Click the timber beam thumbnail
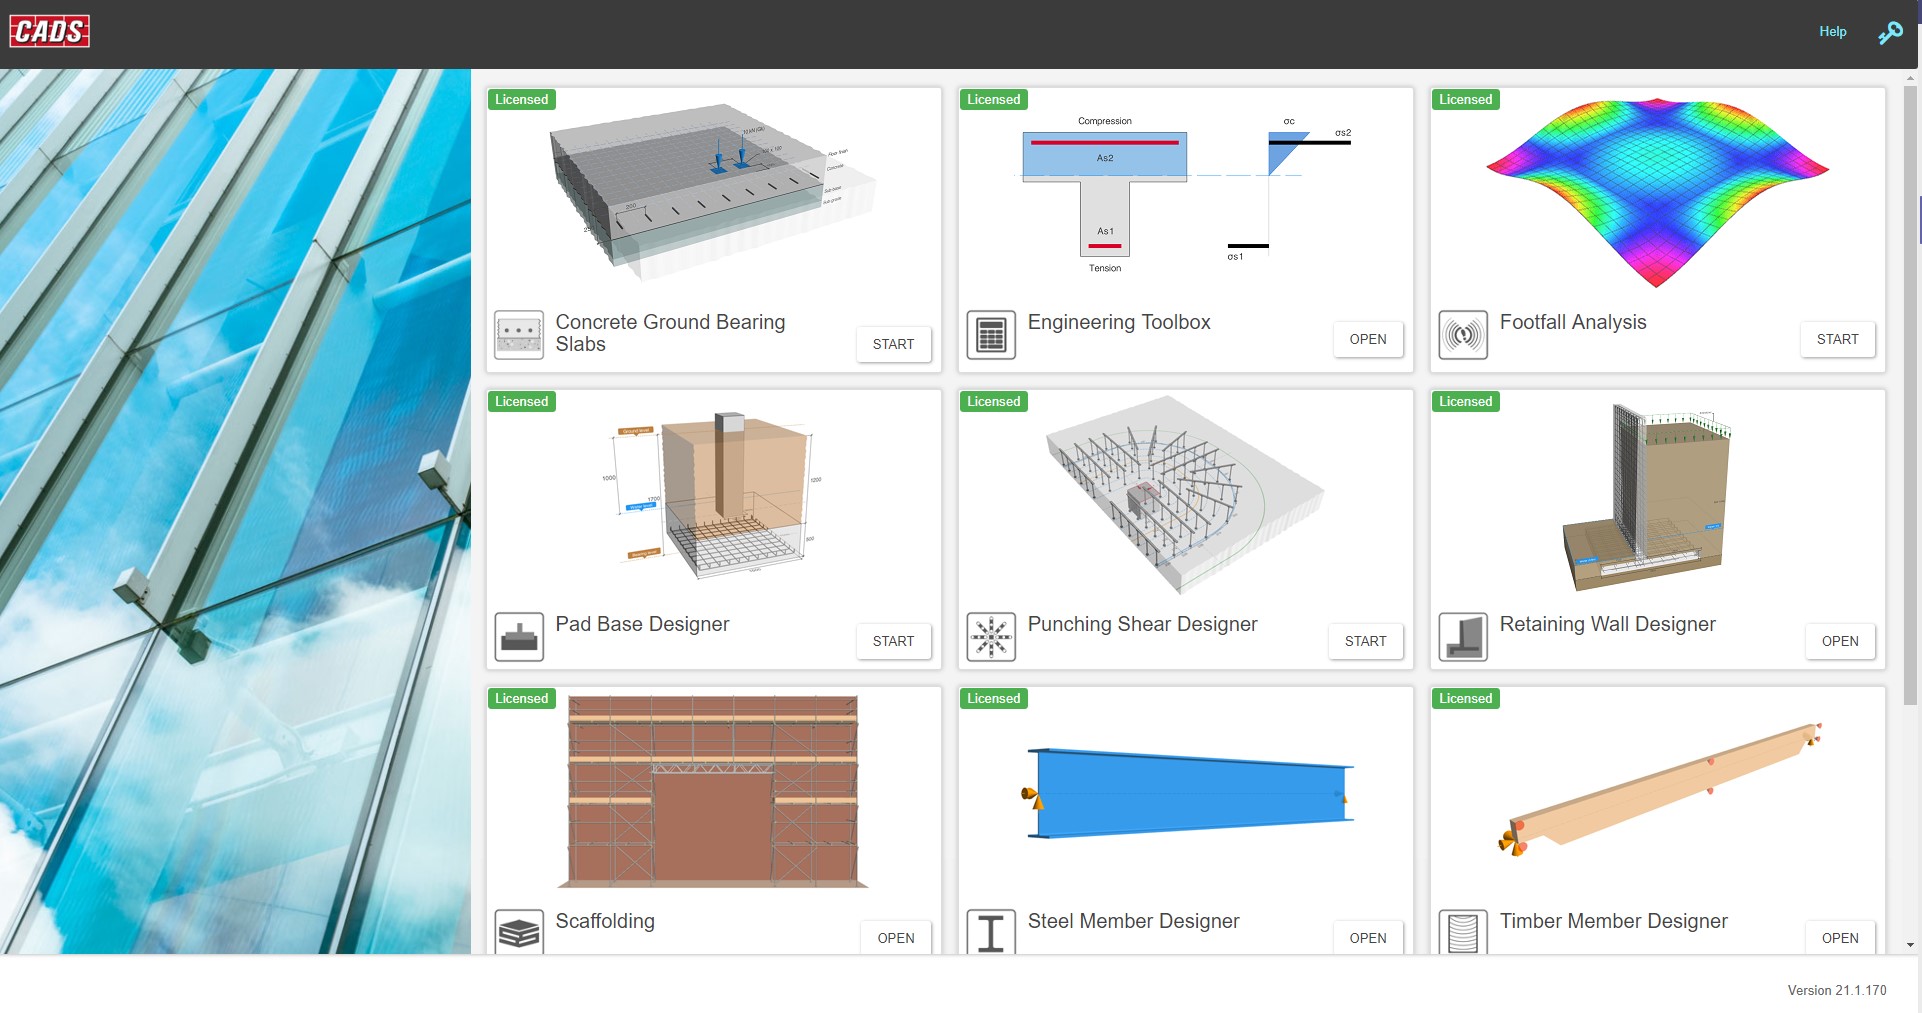1922x1013 pixels. [x=1660, y=790]
